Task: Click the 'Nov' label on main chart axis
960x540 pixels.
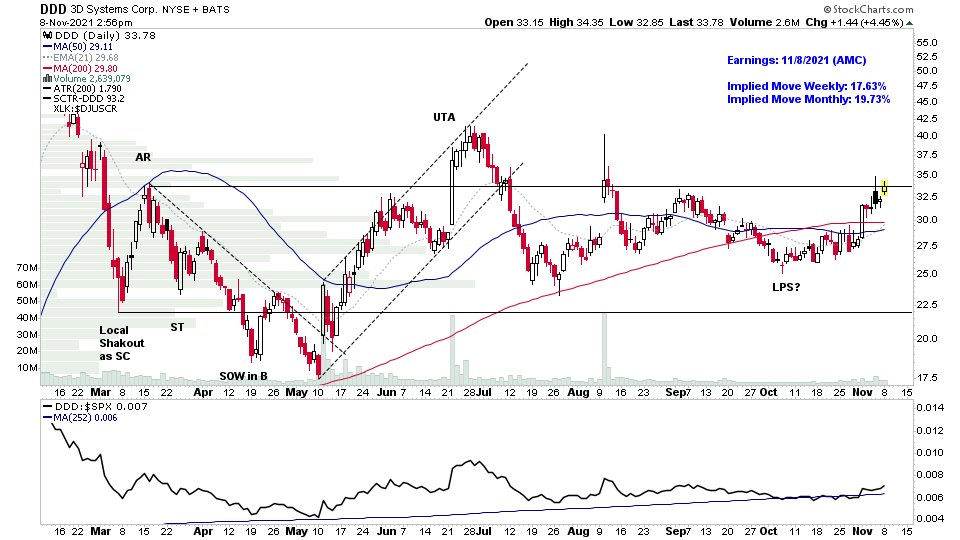Action: click(862, 392)
